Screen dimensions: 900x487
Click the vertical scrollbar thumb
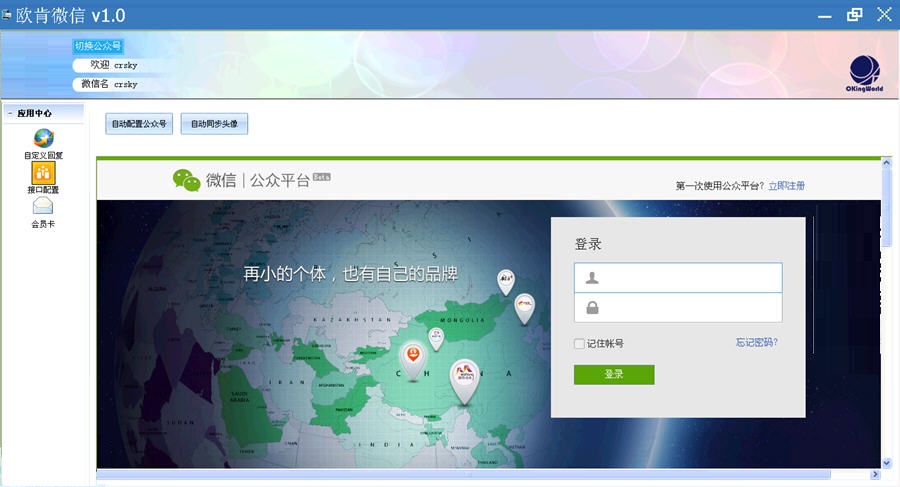(x=887, y=208)
